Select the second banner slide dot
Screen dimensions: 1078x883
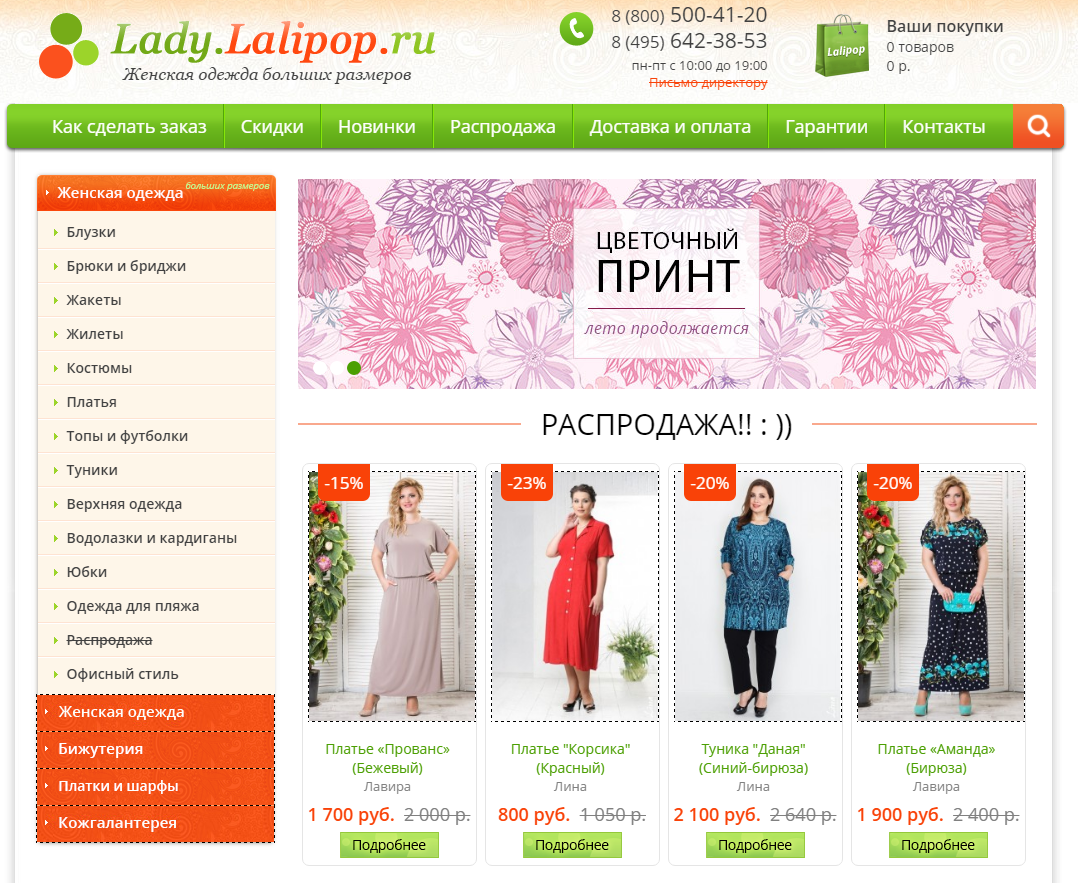(x=337, y=368)
